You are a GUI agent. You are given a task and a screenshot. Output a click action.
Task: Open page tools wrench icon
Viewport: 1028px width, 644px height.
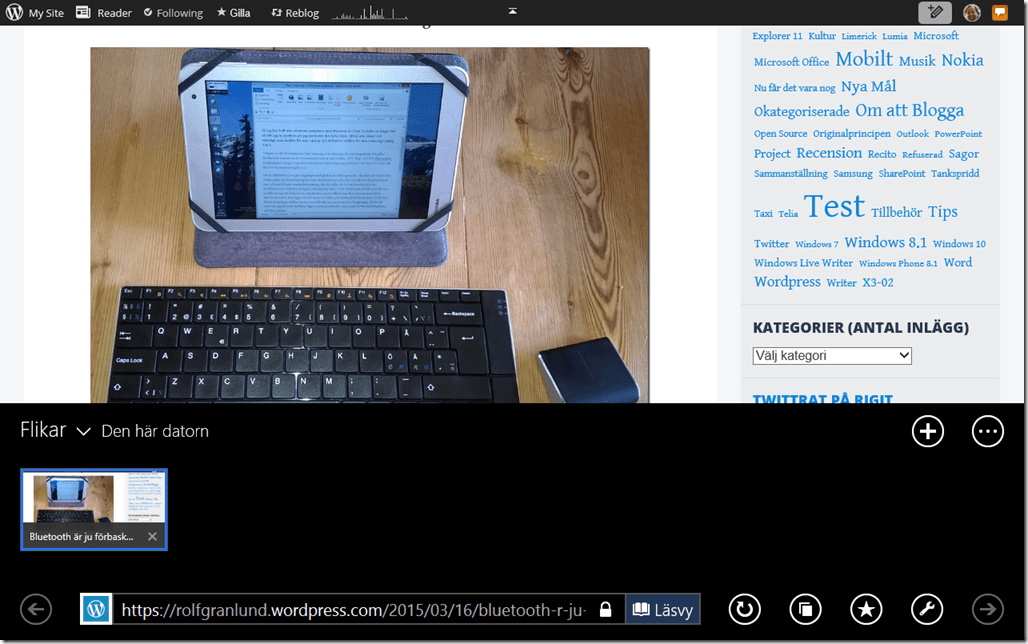pos(927,609)
